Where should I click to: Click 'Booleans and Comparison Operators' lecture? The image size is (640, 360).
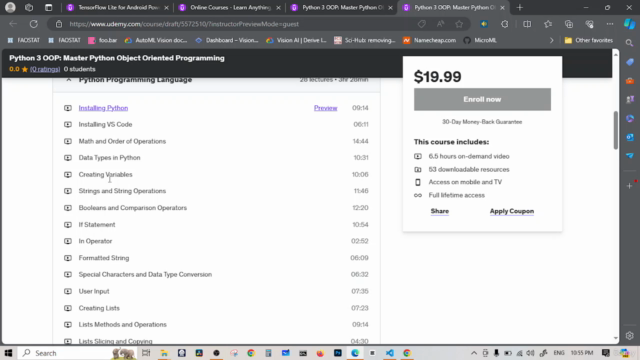[133, 208]
